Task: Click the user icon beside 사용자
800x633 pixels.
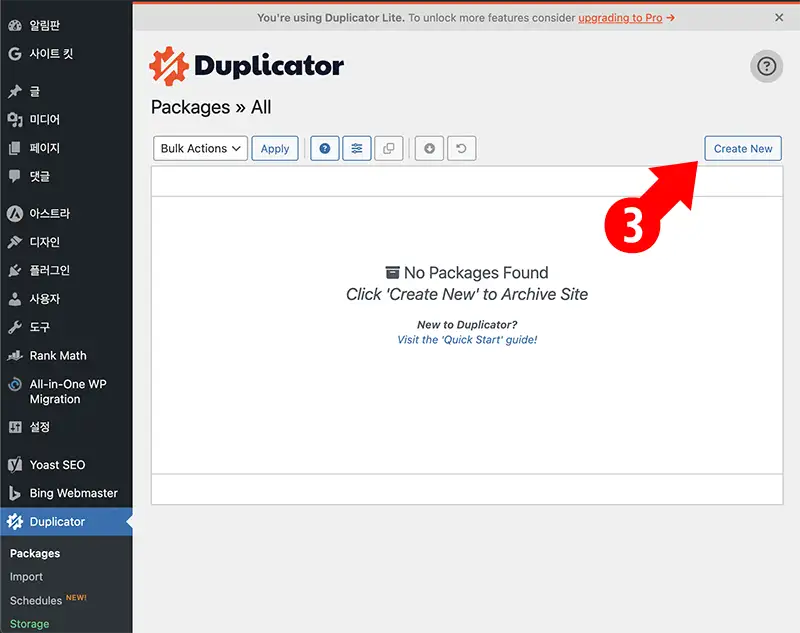Action: [x=15, y=299]
